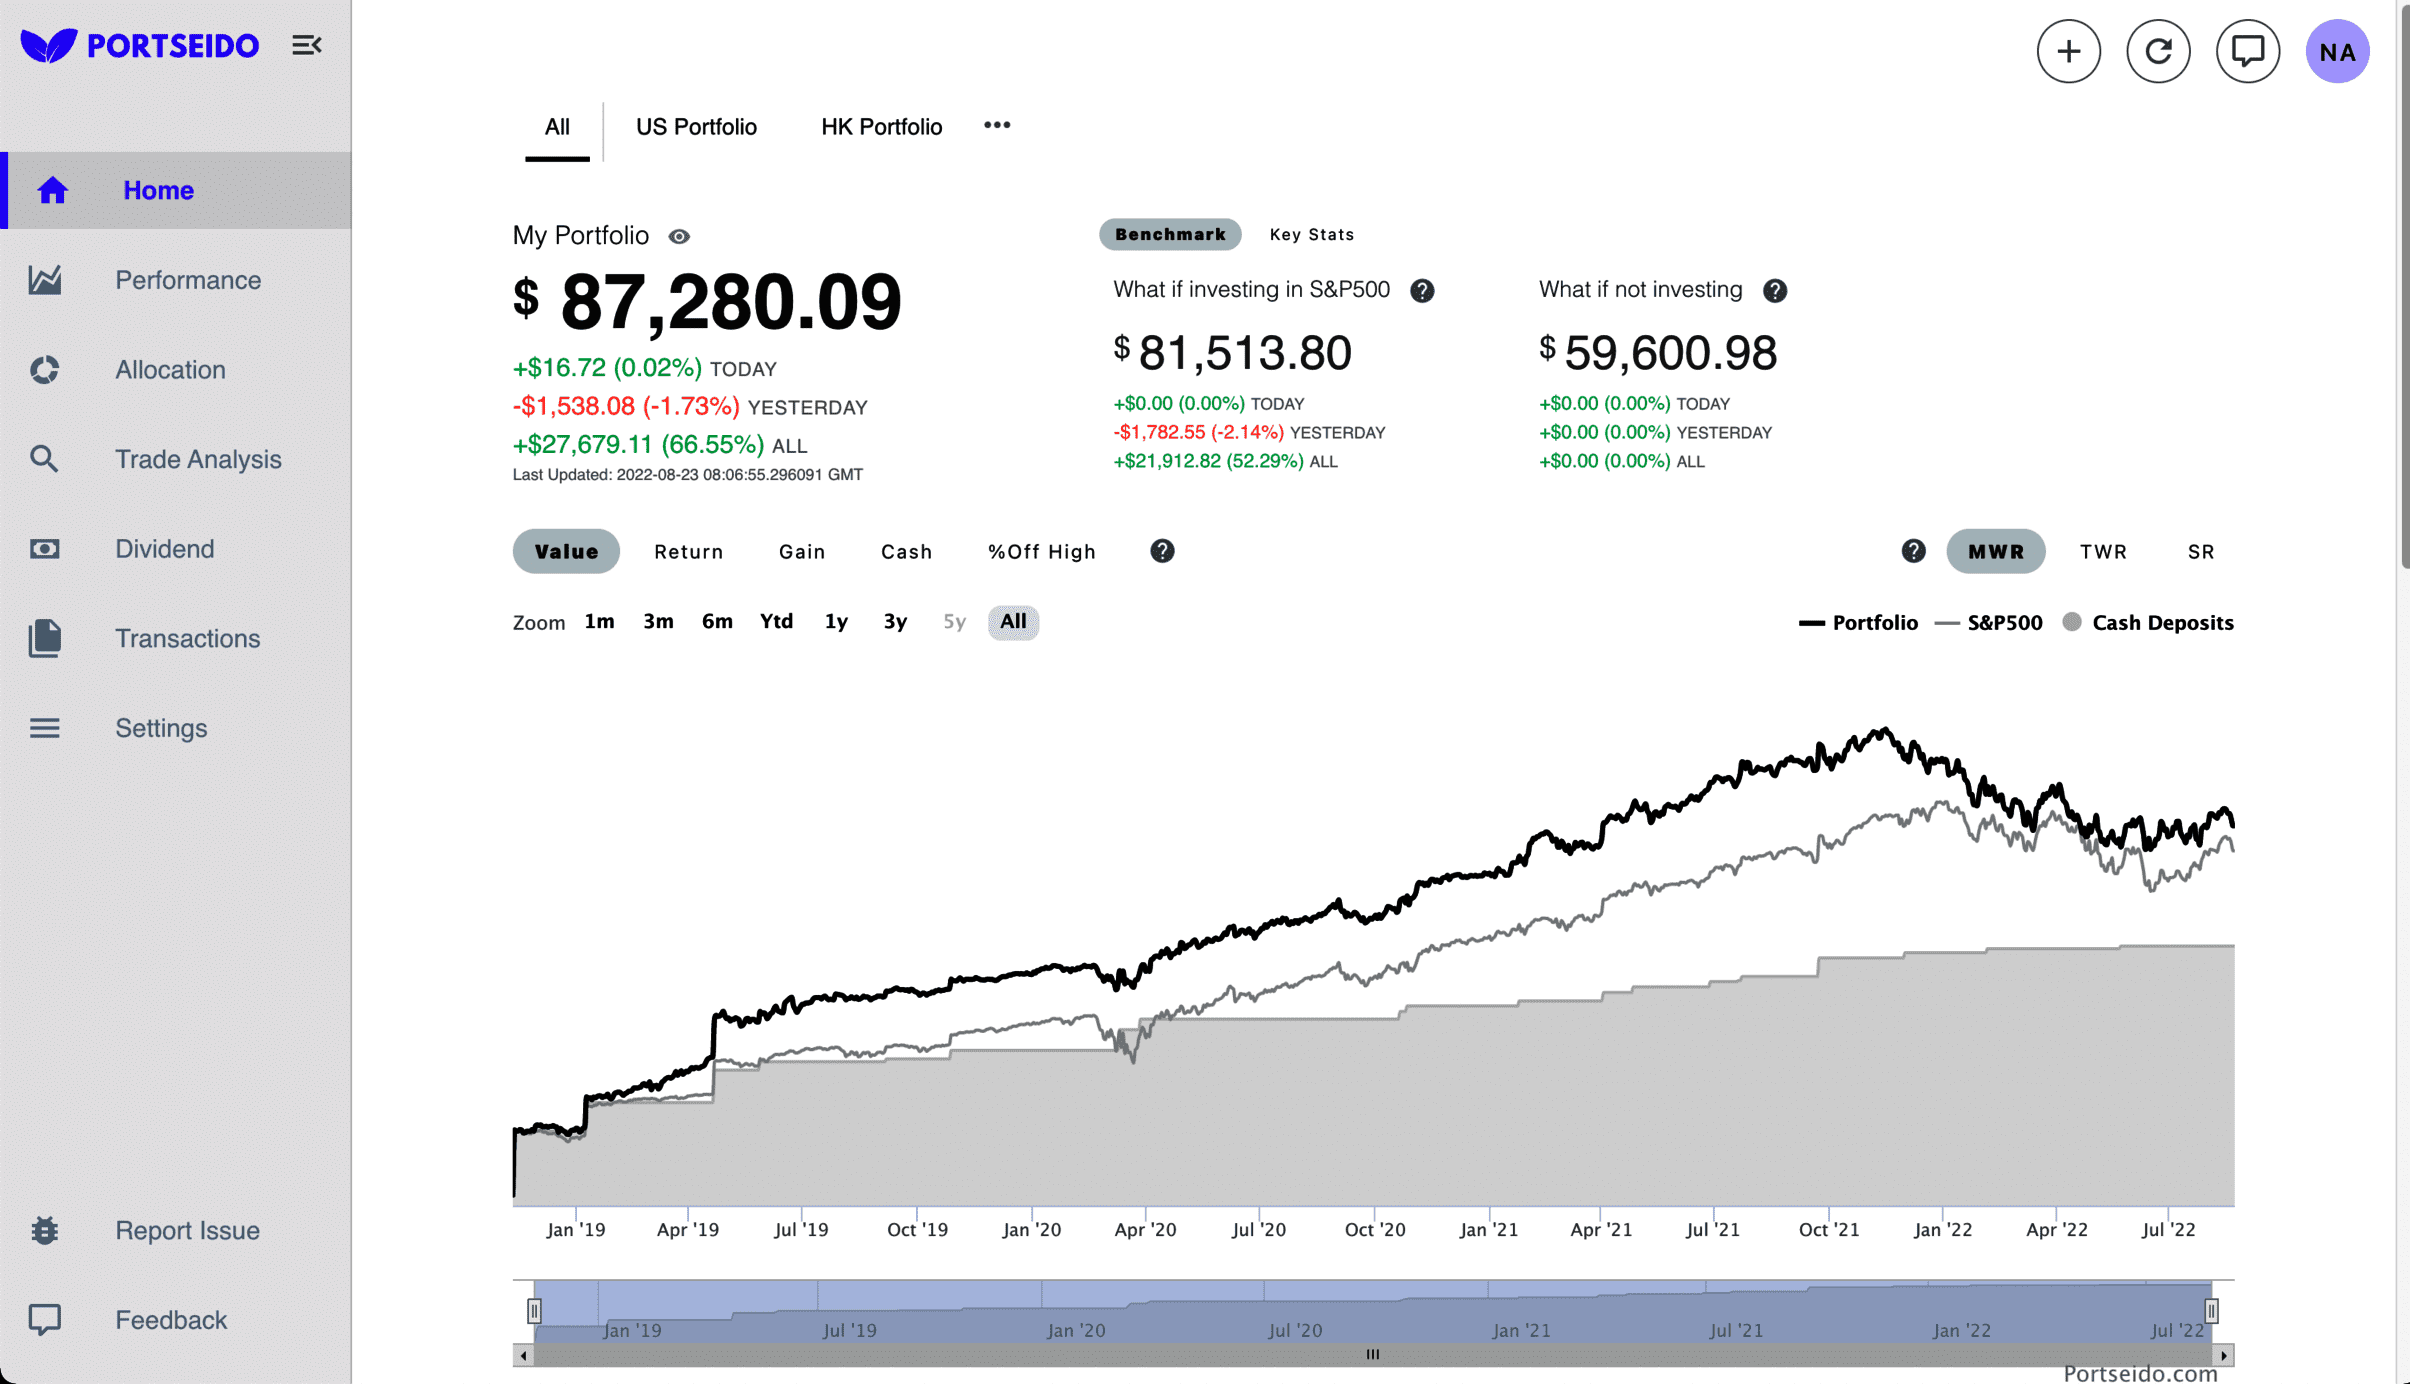Show Key Stats panel
Viewport: 2410px width, 1384px height.
1311,235
